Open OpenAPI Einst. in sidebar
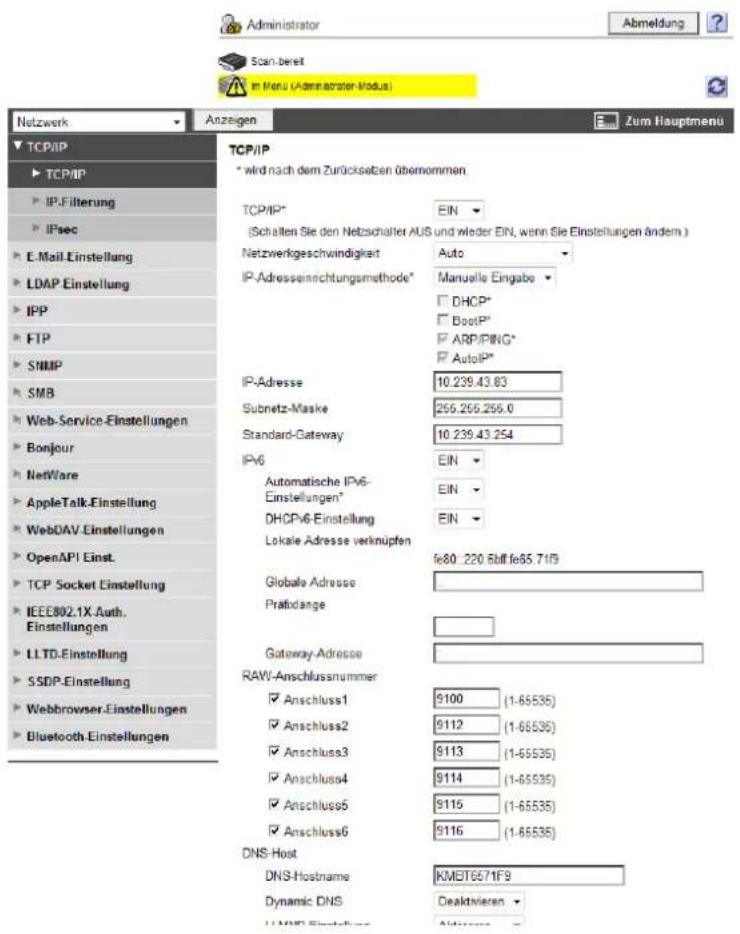Screen dimensions: 740x934 coord(112,558)
